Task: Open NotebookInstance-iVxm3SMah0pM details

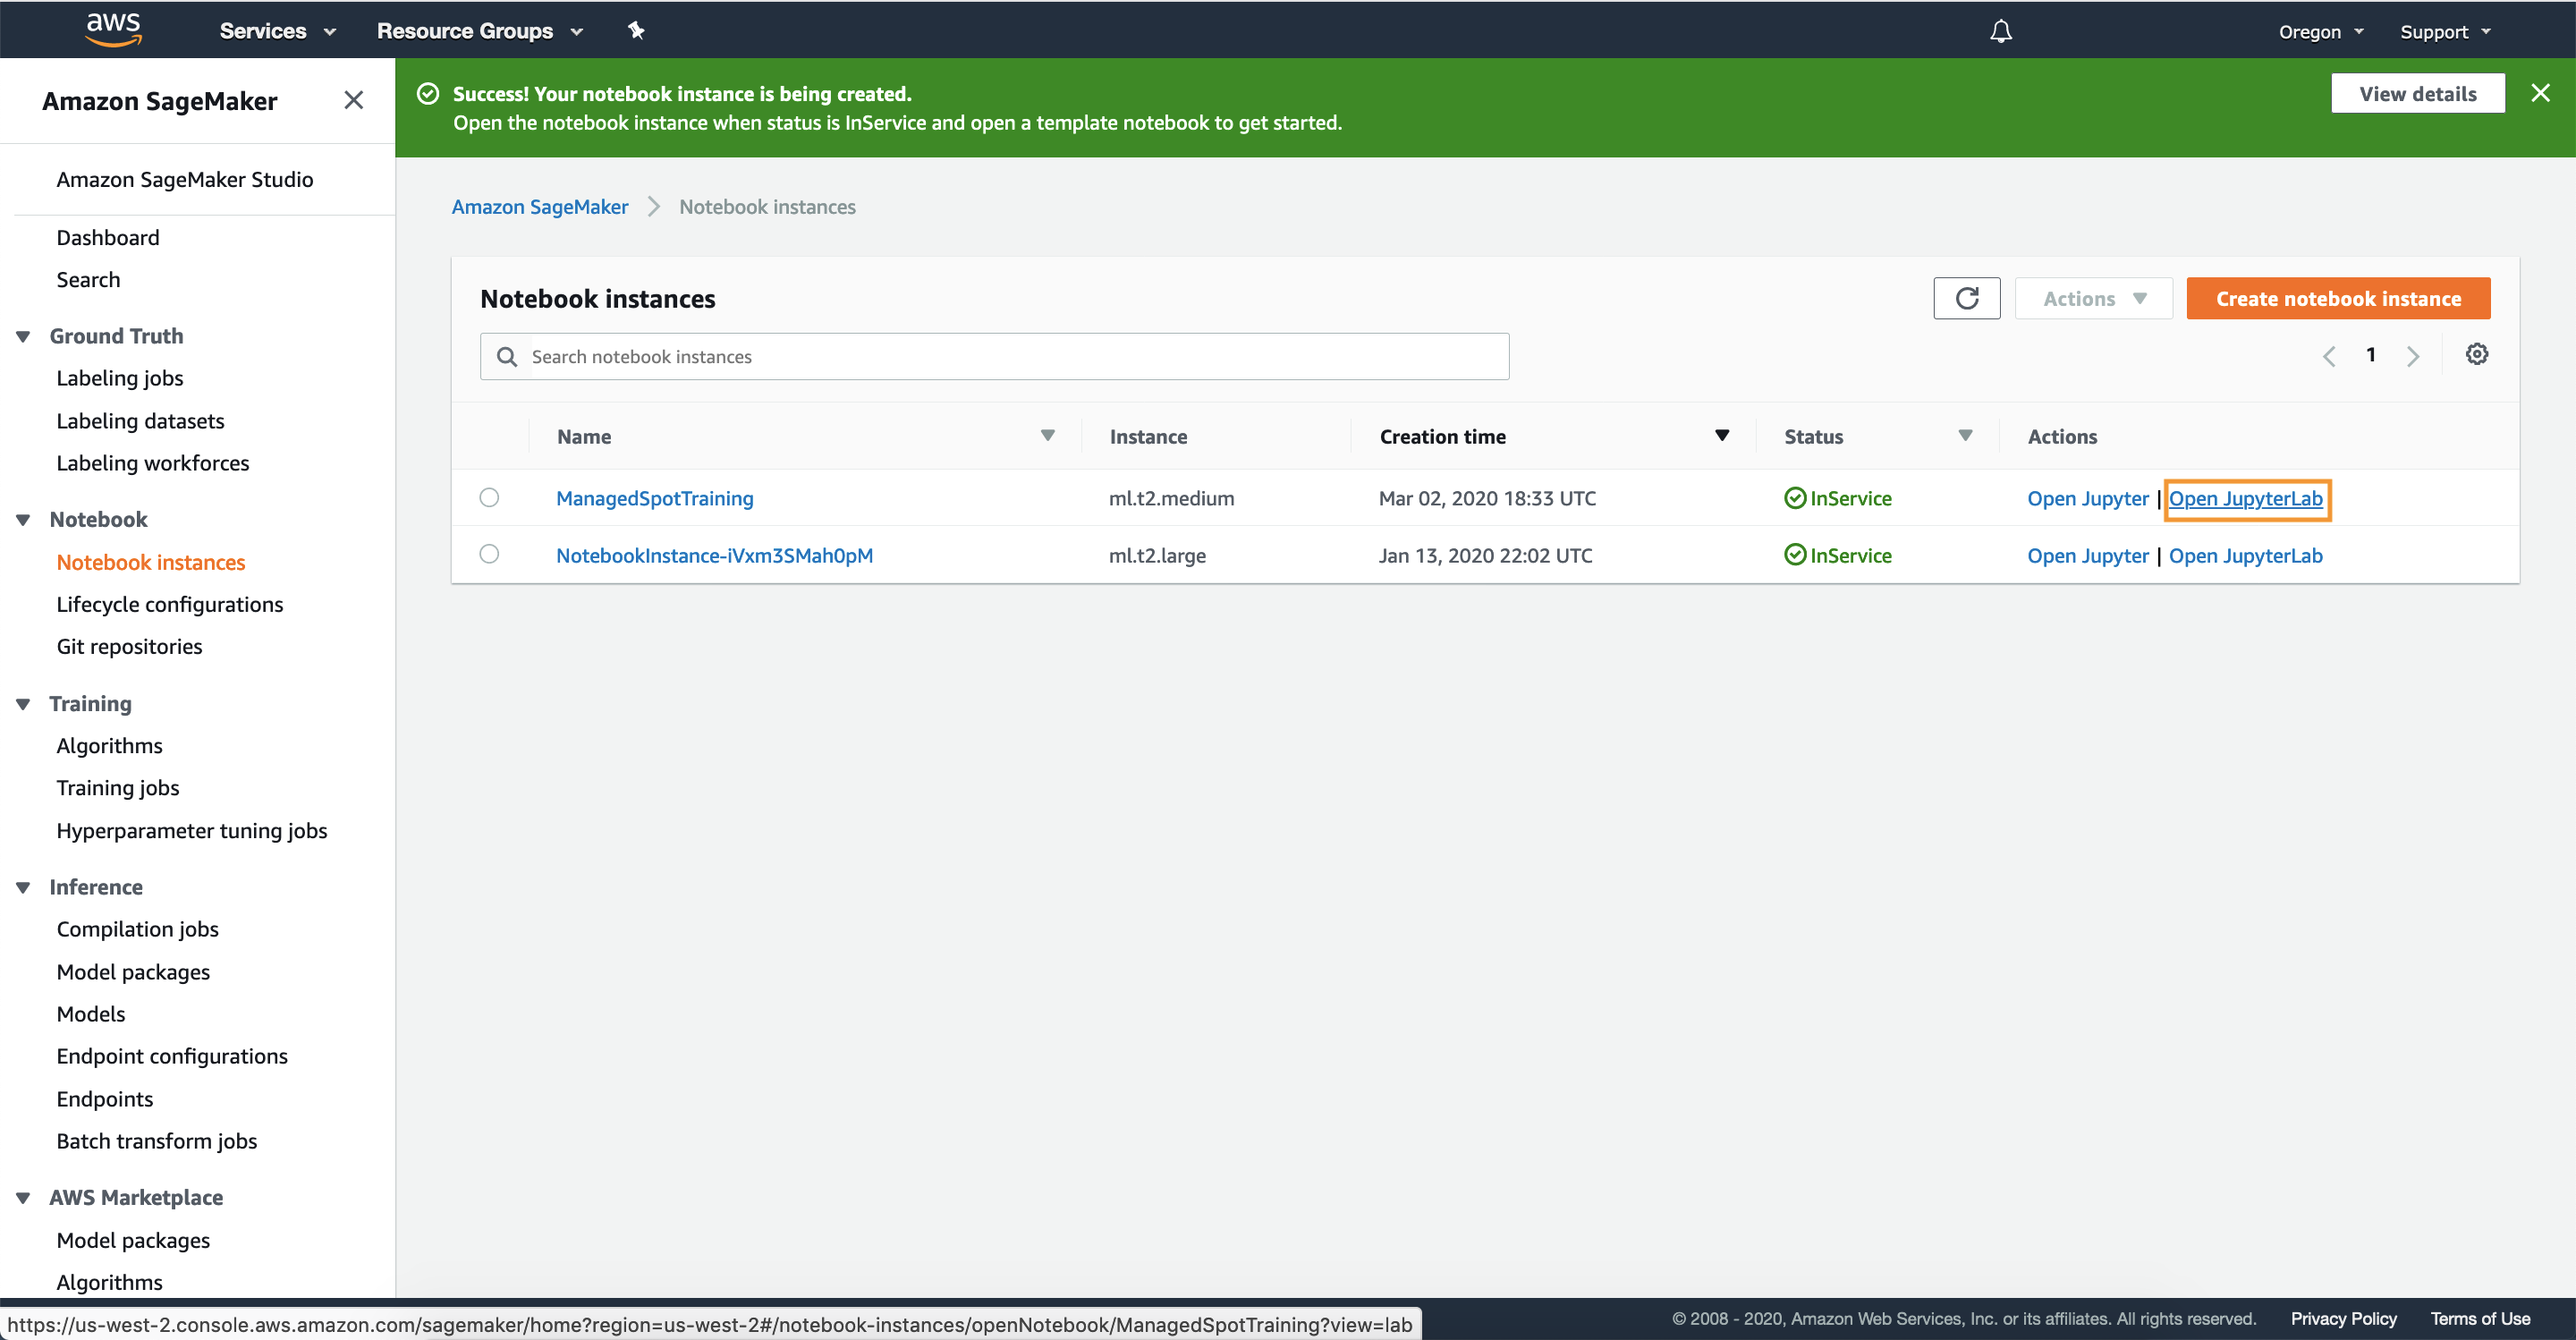Action: coord(714,555)
